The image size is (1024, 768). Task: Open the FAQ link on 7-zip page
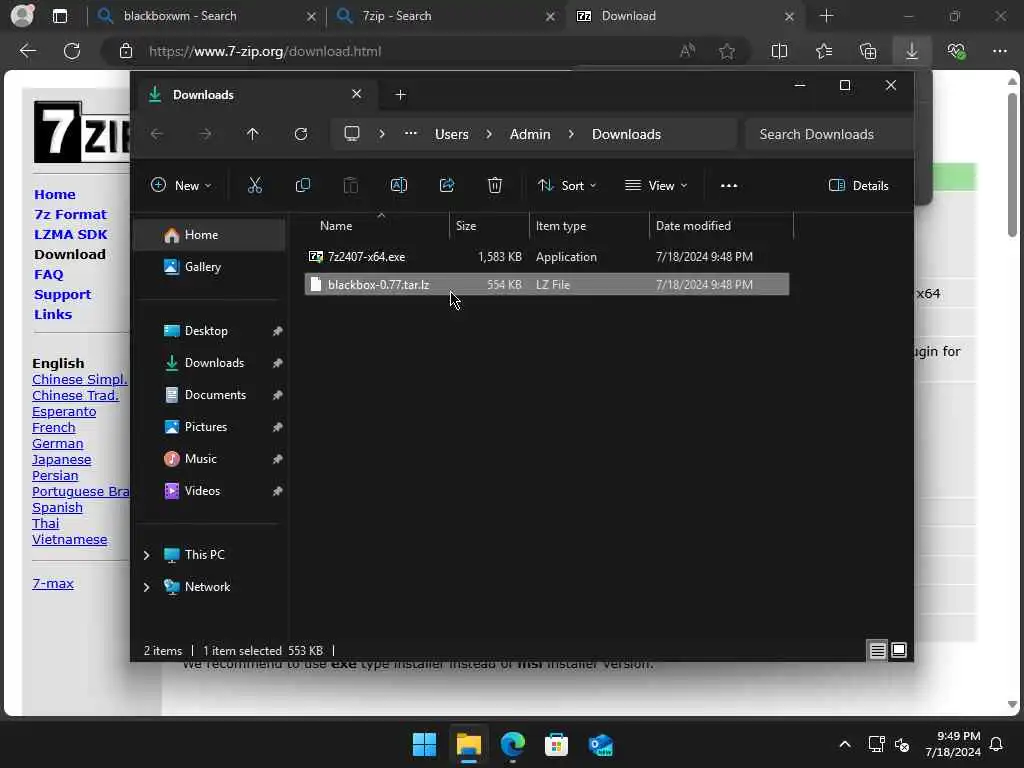(49, 275)
